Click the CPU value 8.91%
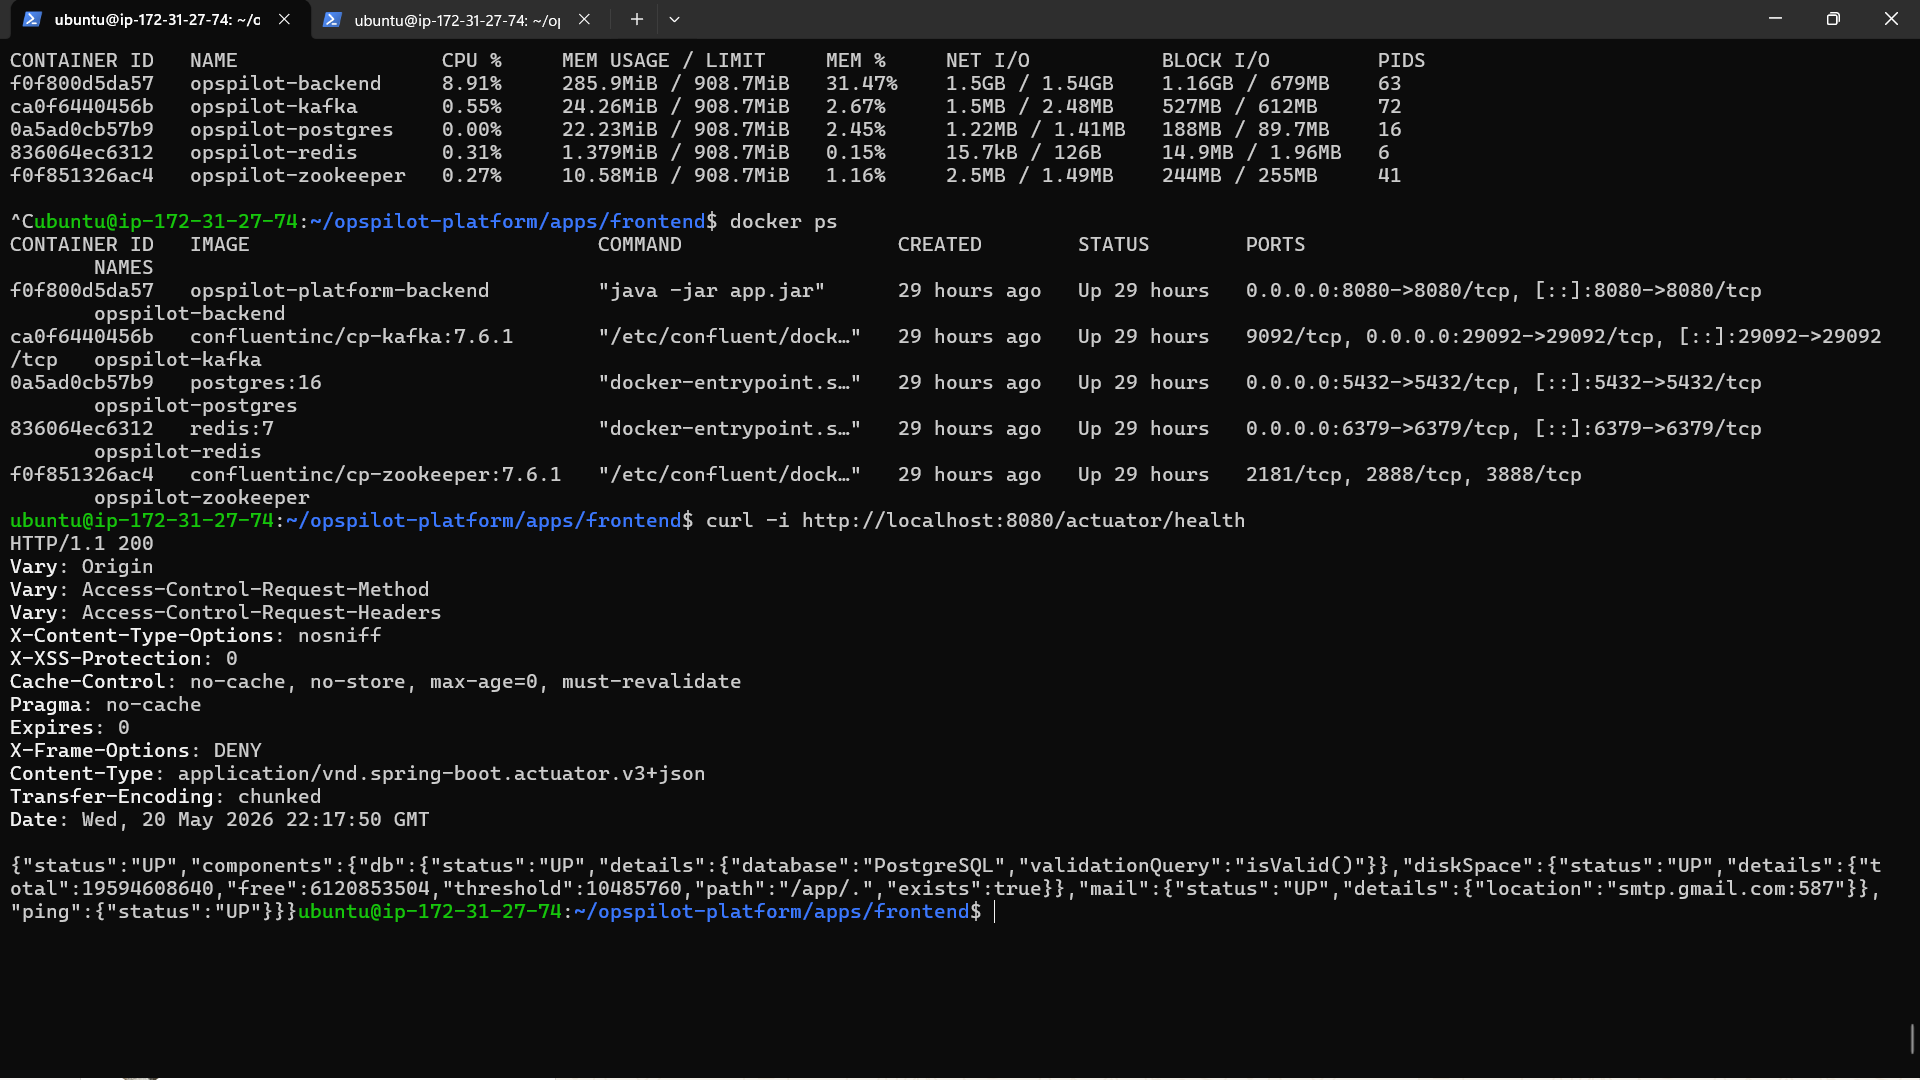The height and width of the screenshot is (1080, 1920). click(x=472, y=84)
